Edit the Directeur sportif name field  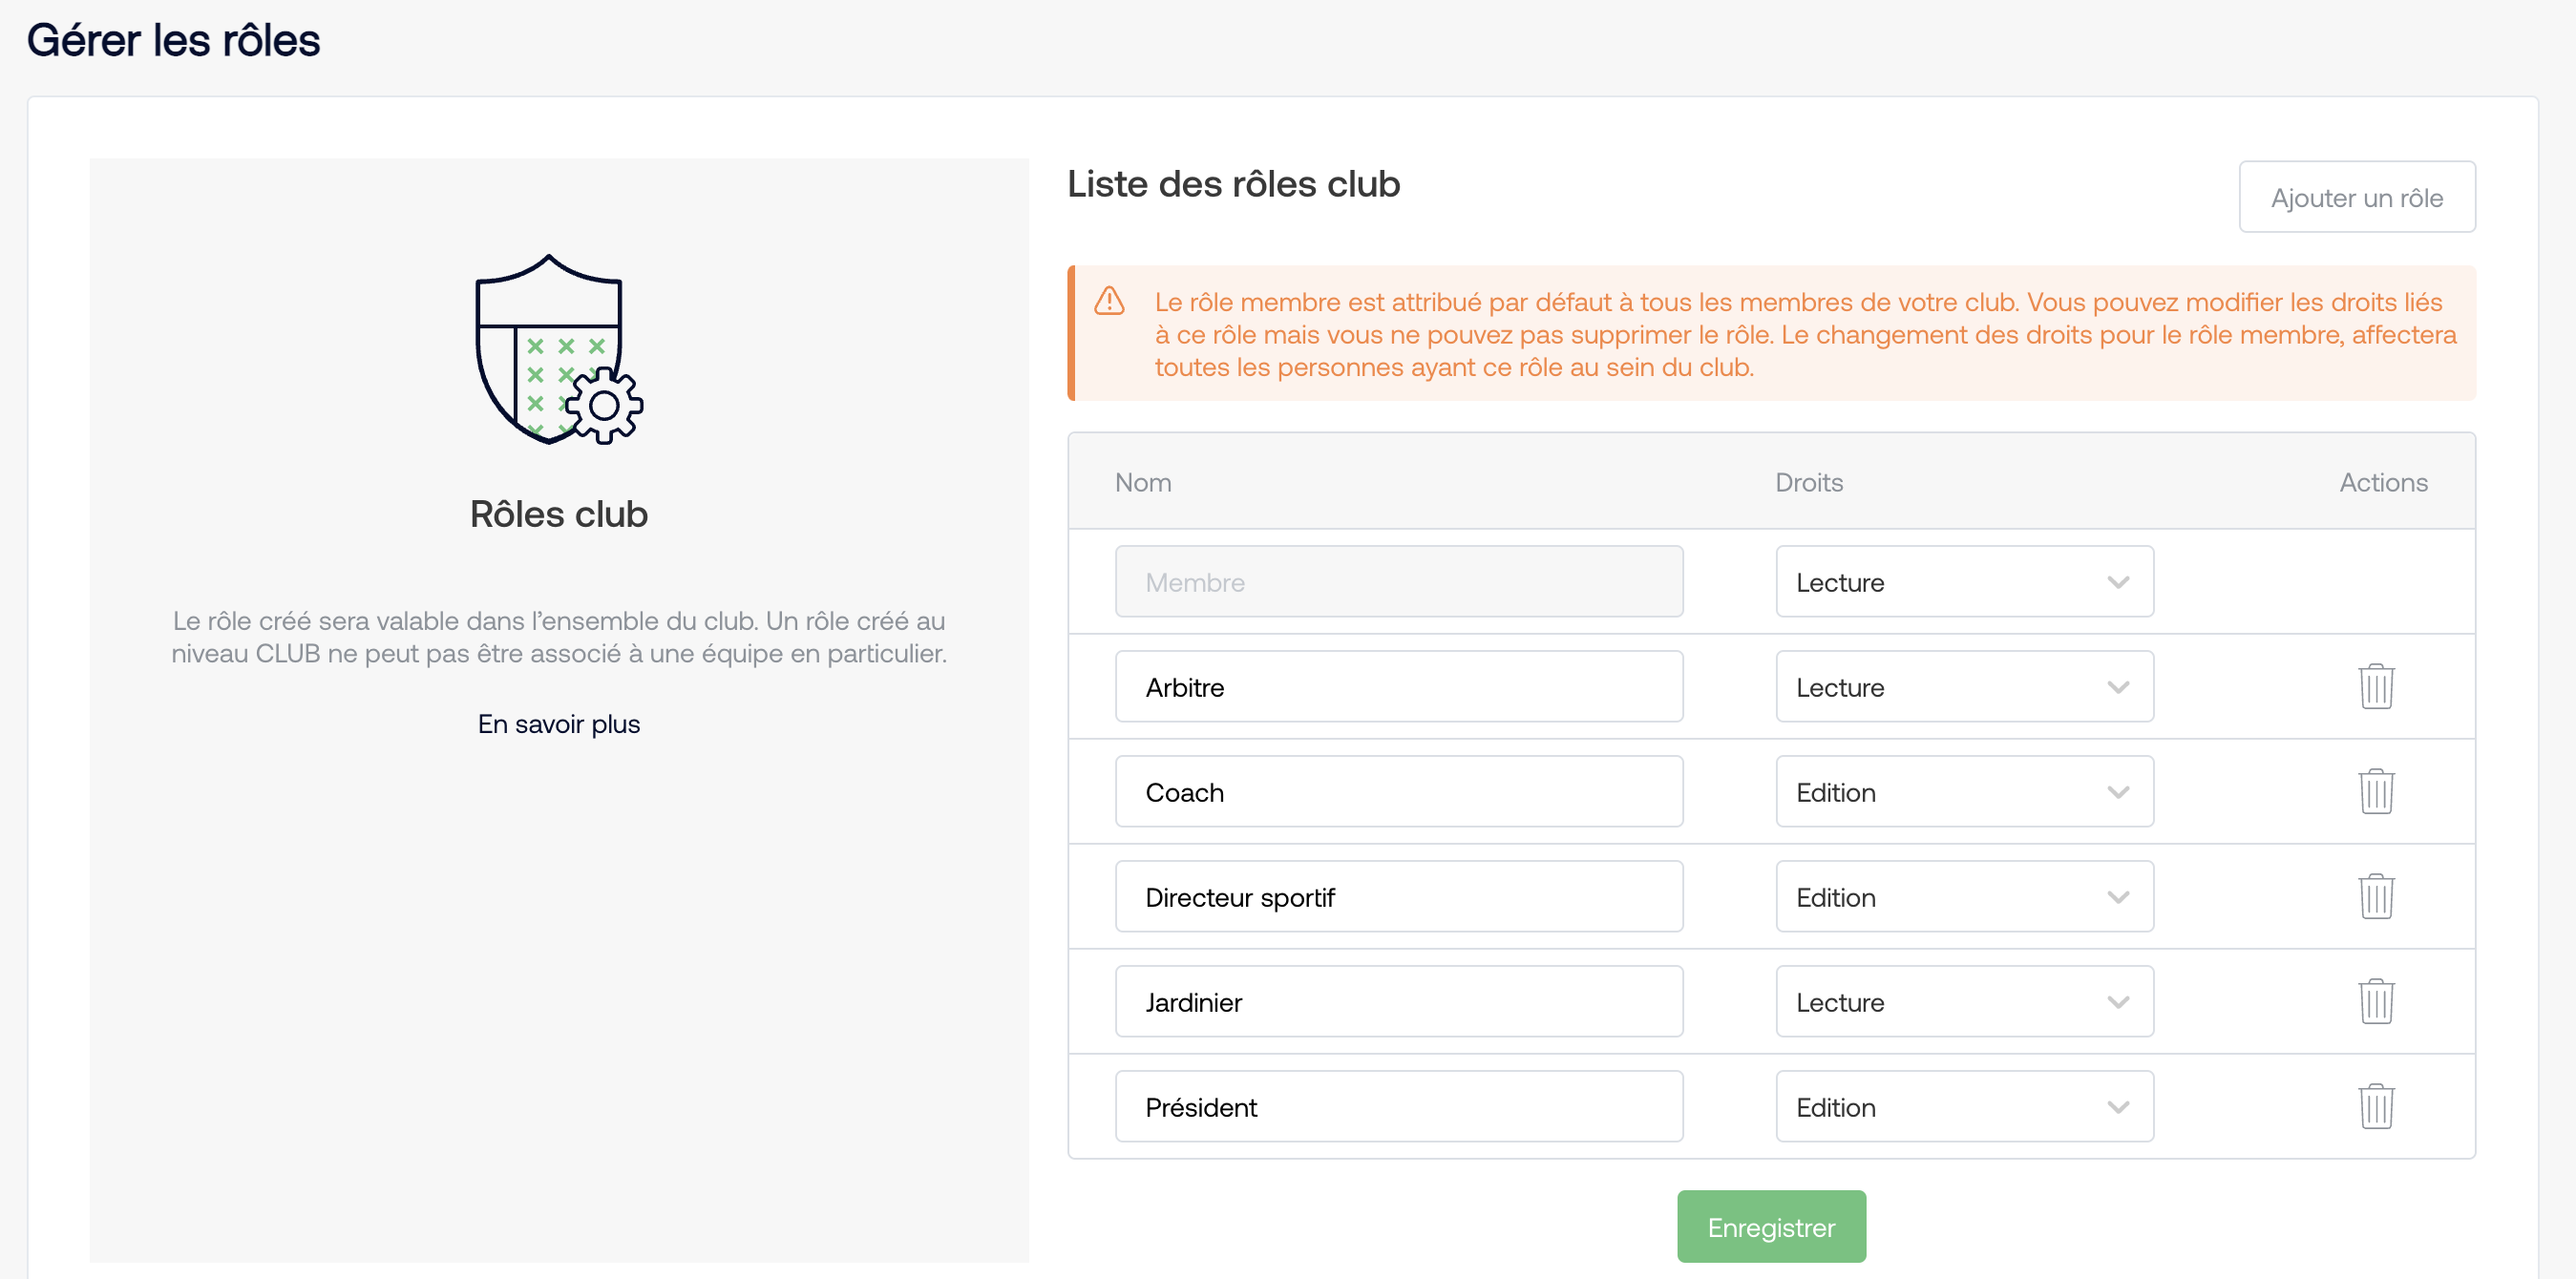click(x=1399, y=896)
